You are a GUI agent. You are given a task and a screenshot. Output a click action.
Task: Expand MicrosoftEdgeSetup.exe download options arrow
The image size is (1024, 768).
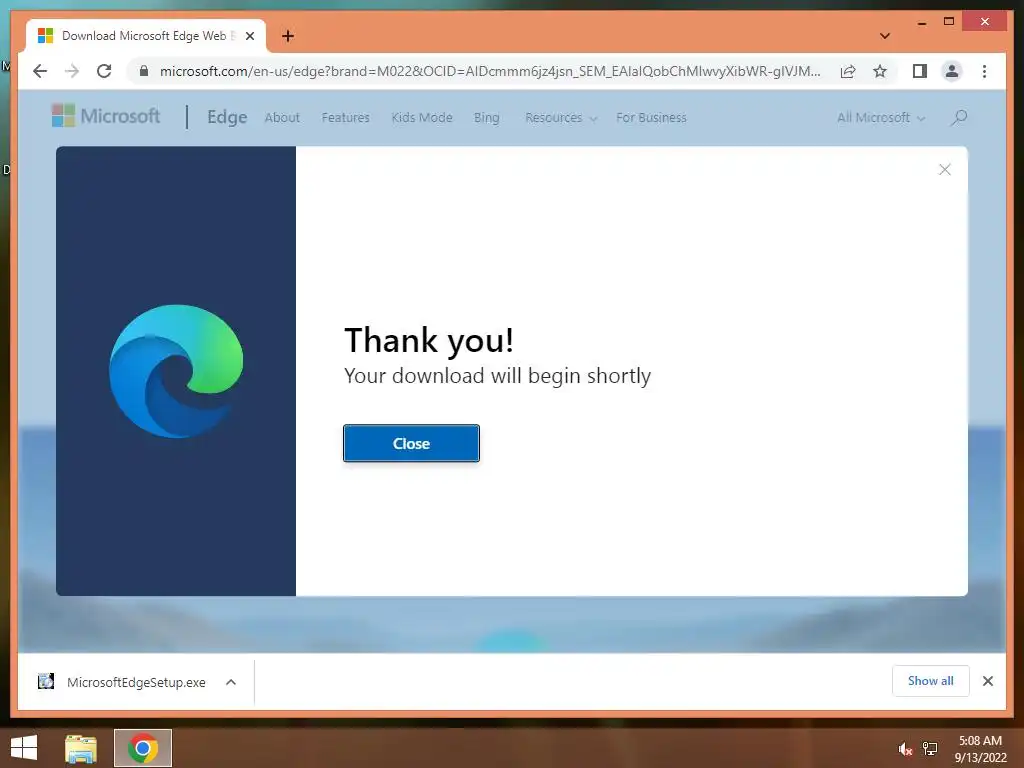[x=231, y=682]
